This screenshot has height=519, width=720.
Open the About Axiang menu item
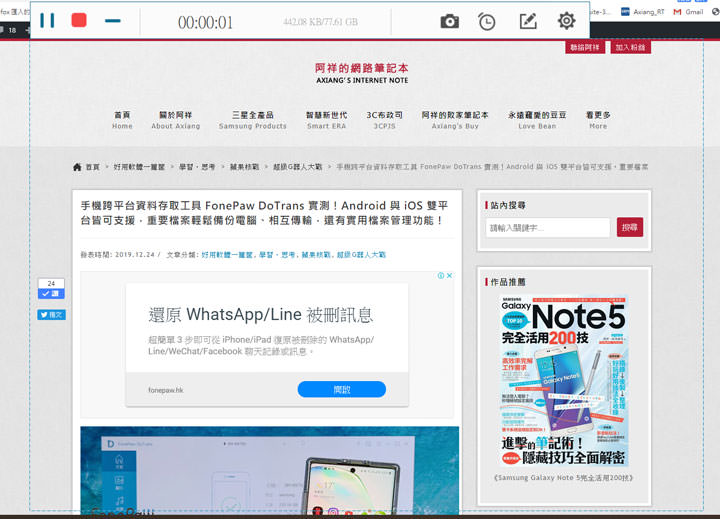tap(176, 120)
